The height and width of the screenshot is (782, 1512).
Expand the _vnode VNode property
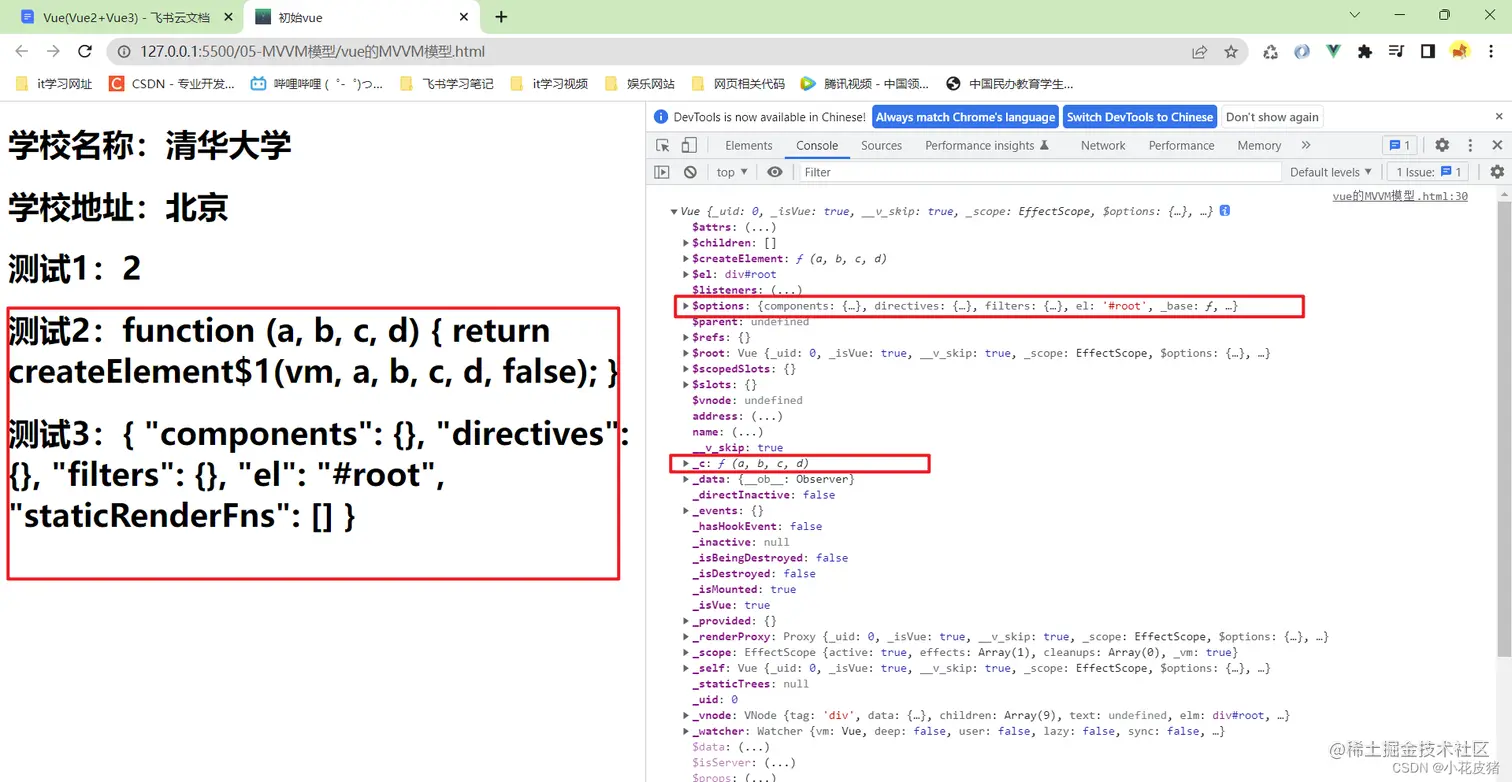point(686,716)
